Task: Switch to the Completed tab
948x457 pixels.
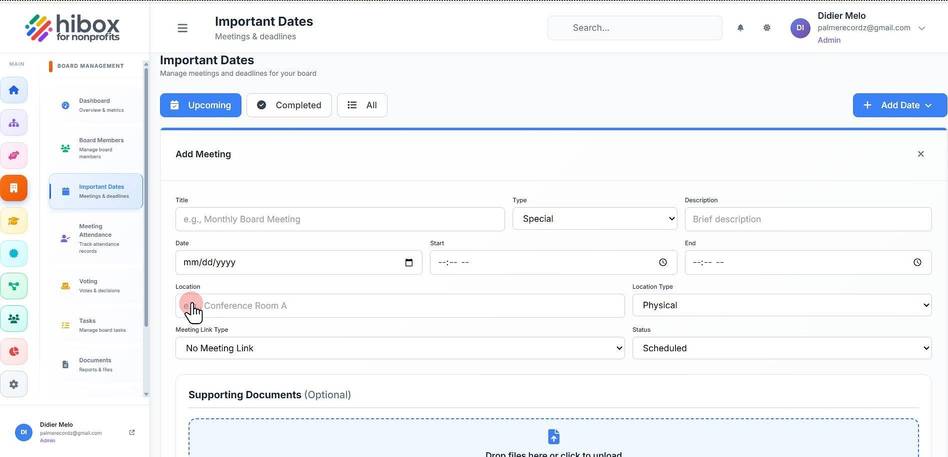Action: coord(289,105)
